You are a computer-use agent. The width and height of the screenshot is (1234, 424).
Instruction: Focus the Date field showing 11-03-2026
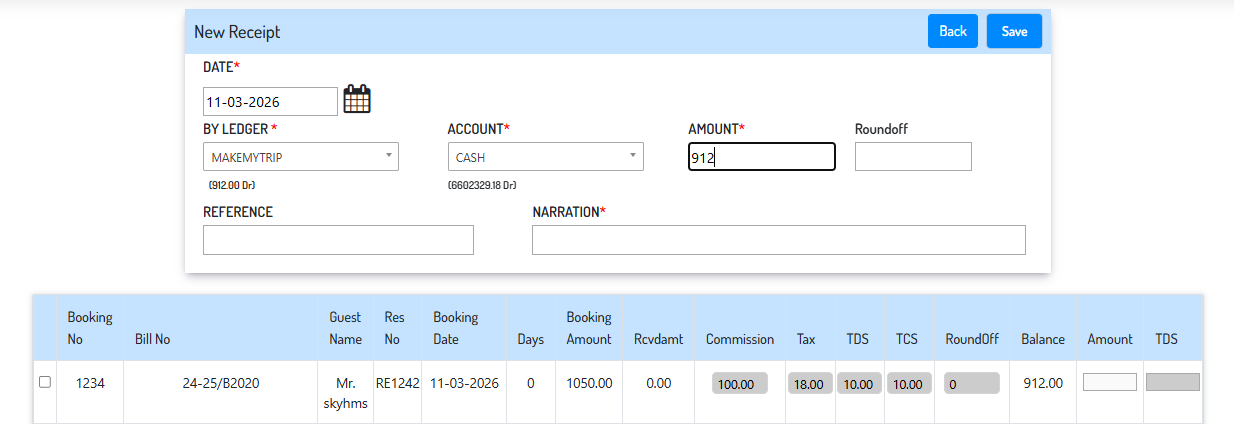click(x=270, y=101)
